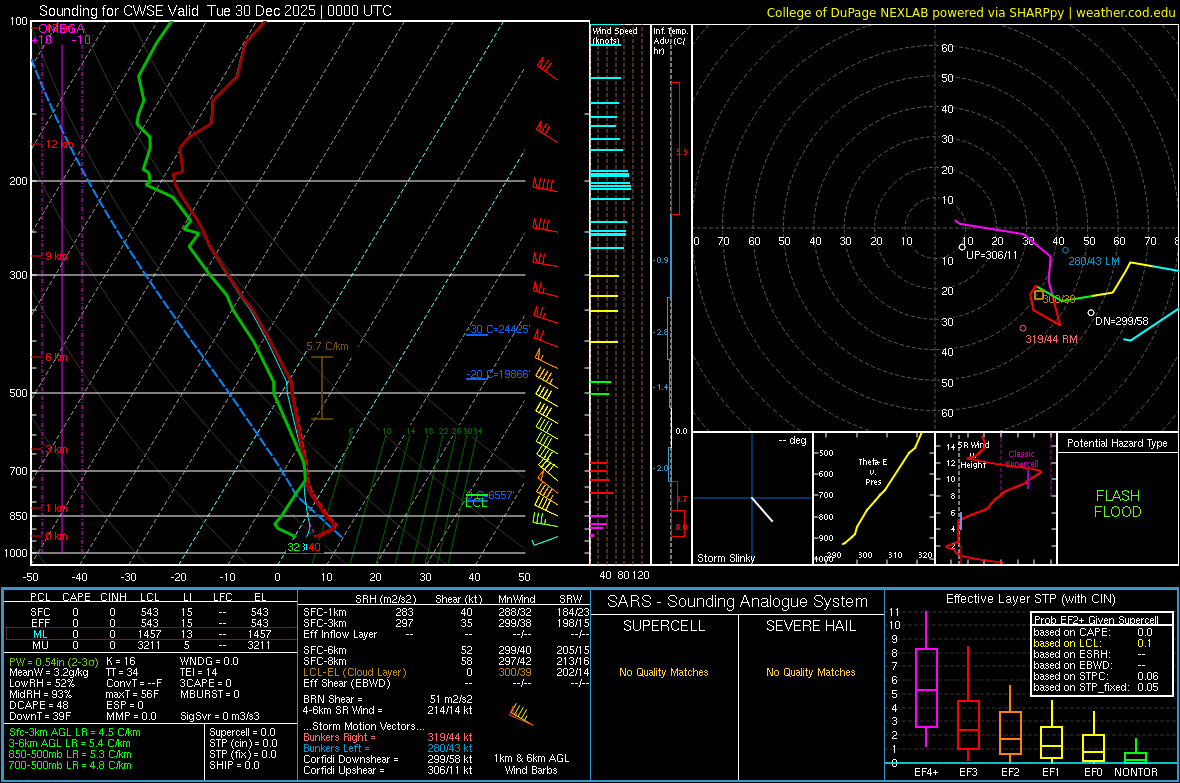Click the 'LCL-EL (Cloud Layer)' row label
This screenshot has height=783, width=1180.
(354, 672)
